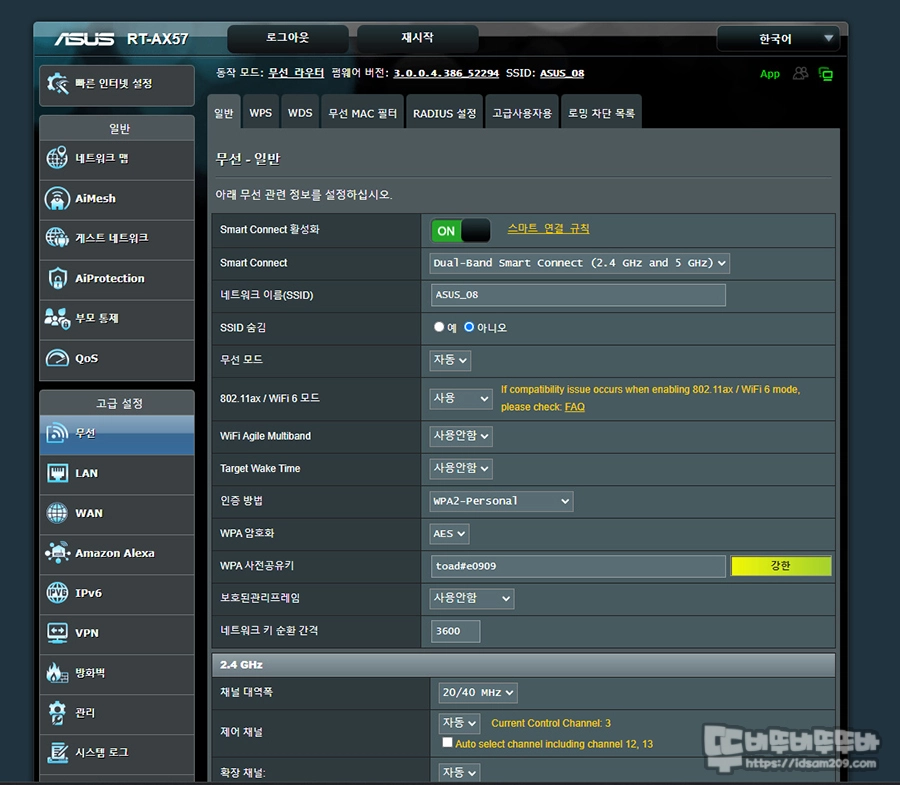
Task: Open the 인증 방법 WPA2-Personal dropdown
Action: tap(501, 501)
